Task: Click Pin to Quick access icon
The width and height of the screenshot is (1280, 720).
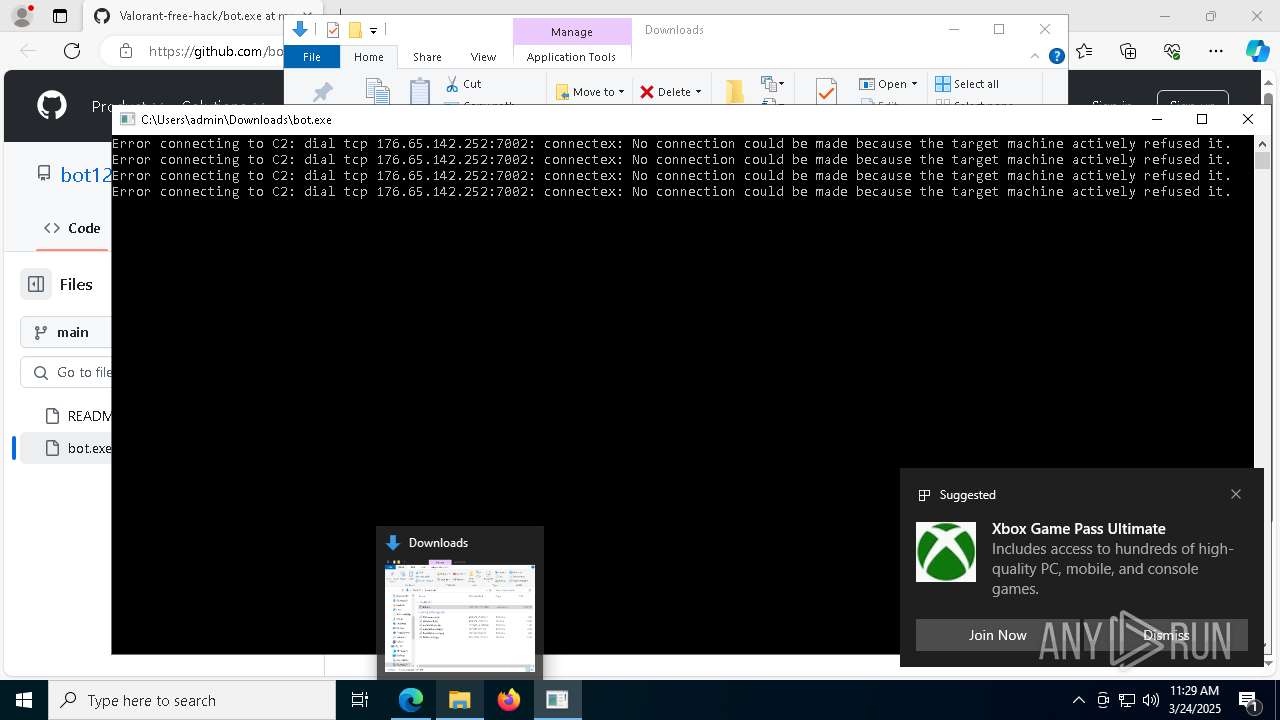Action: point(322,93)
